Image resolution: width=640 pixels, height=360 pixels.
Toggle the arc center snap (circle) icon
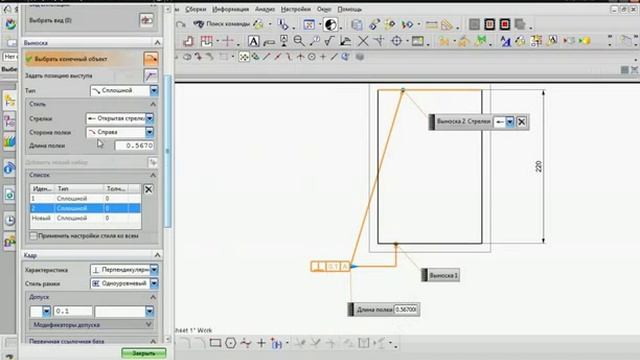[x=311, y=57]
